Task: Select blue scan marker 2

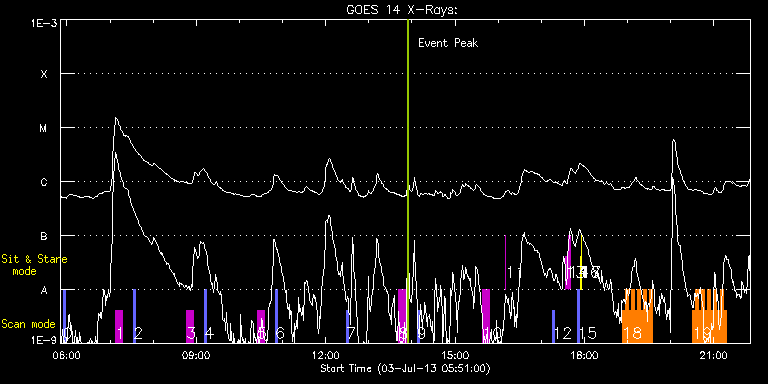Action: [x=134, y=316]
